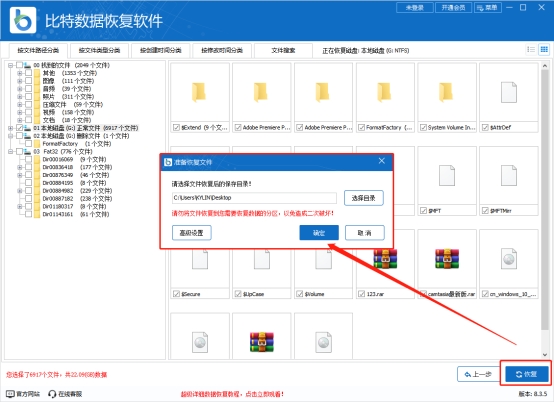Expand the 文档 folder node
This screenshot has height=402, width=554.
tap(20, 120)
